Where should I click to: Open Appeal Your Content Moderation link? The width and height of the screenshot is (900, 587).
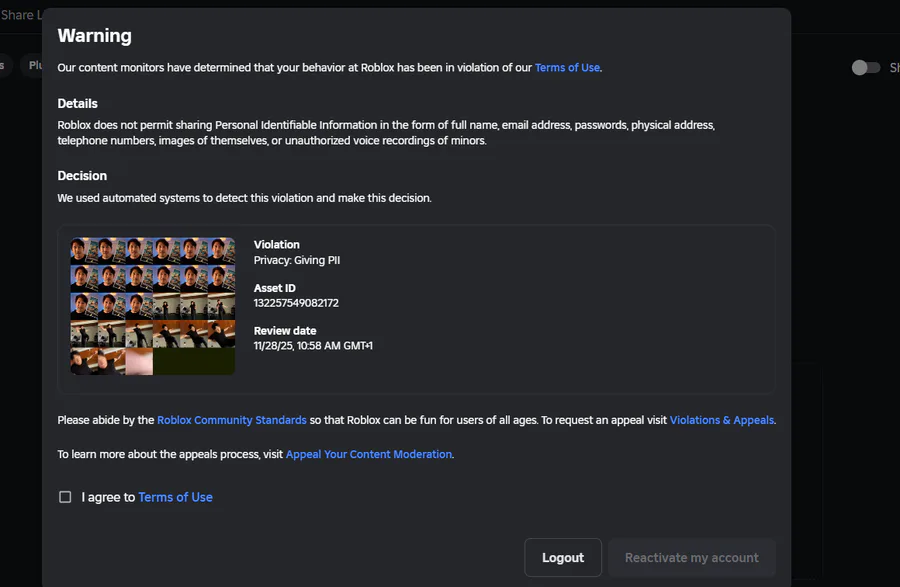[369, 454]
